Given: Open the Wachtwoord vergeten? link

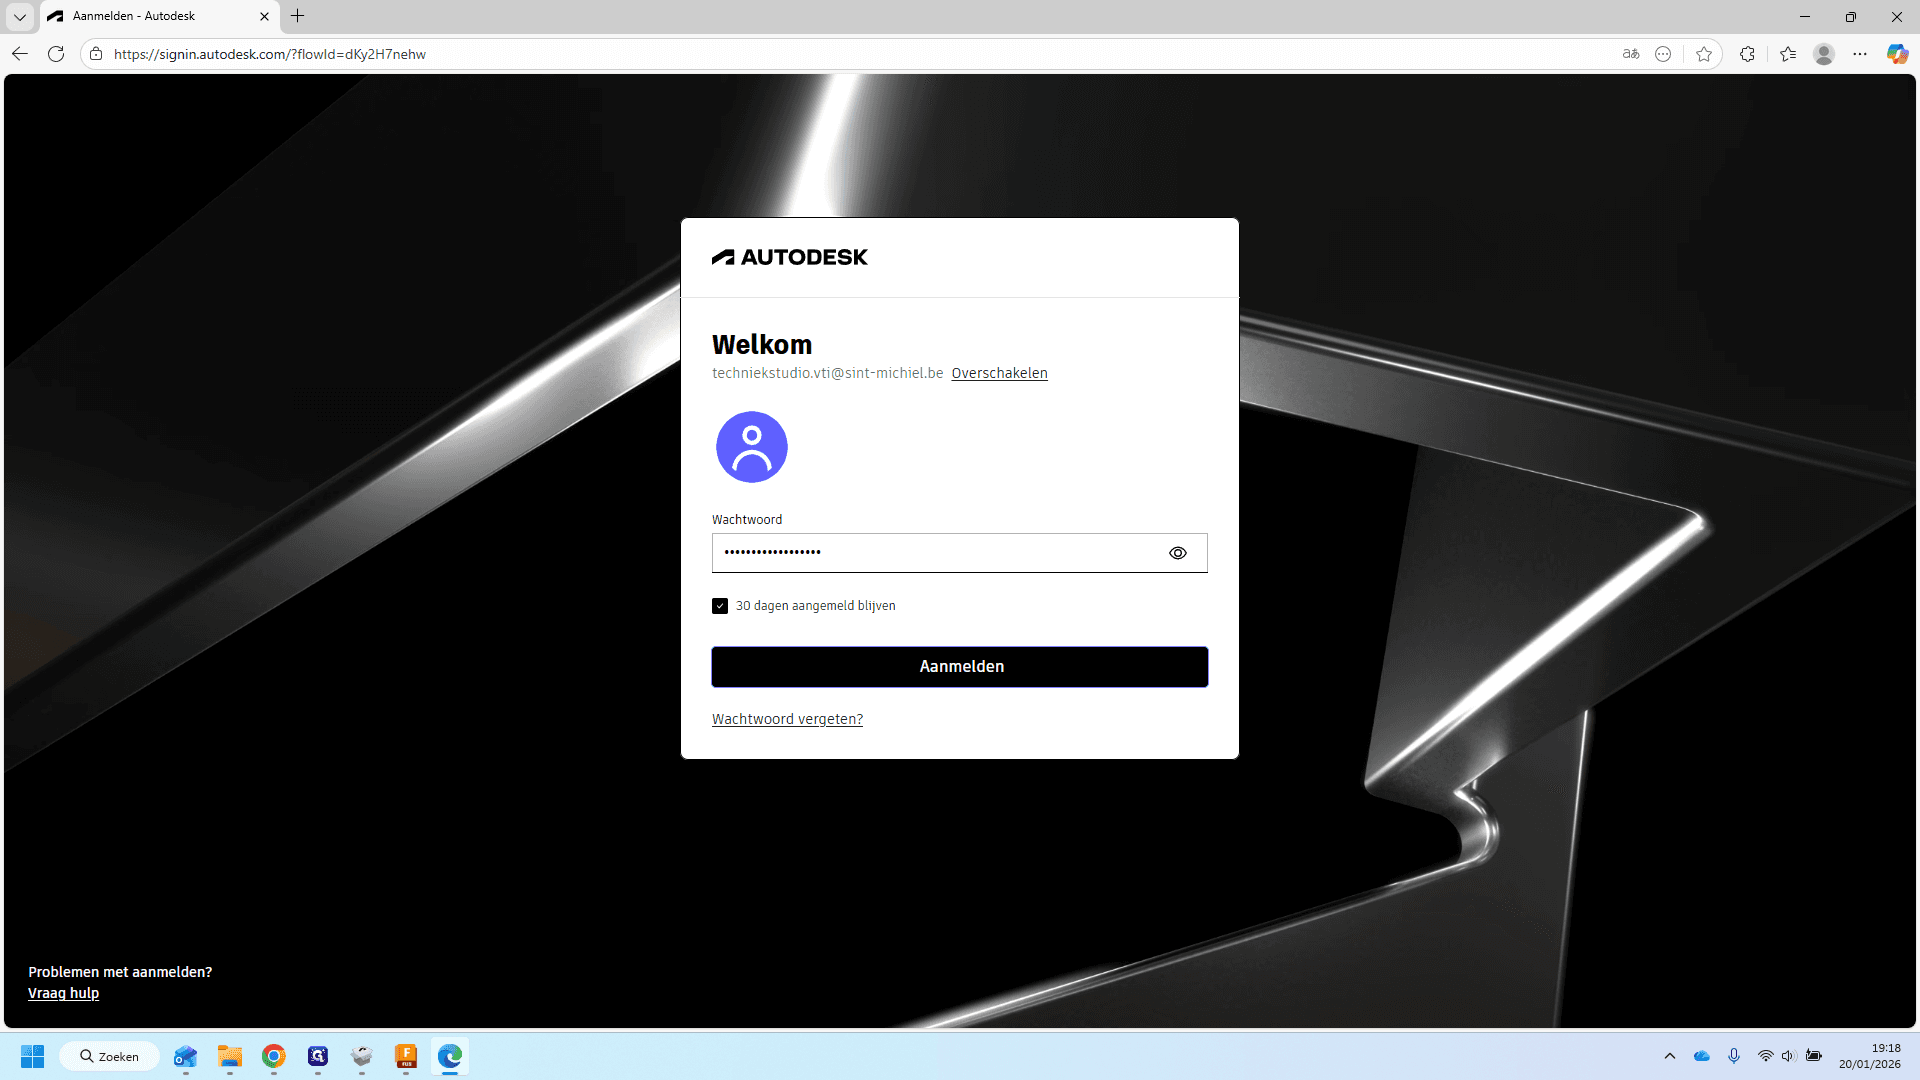Looking at the screenshot, I should coord(787,719).
